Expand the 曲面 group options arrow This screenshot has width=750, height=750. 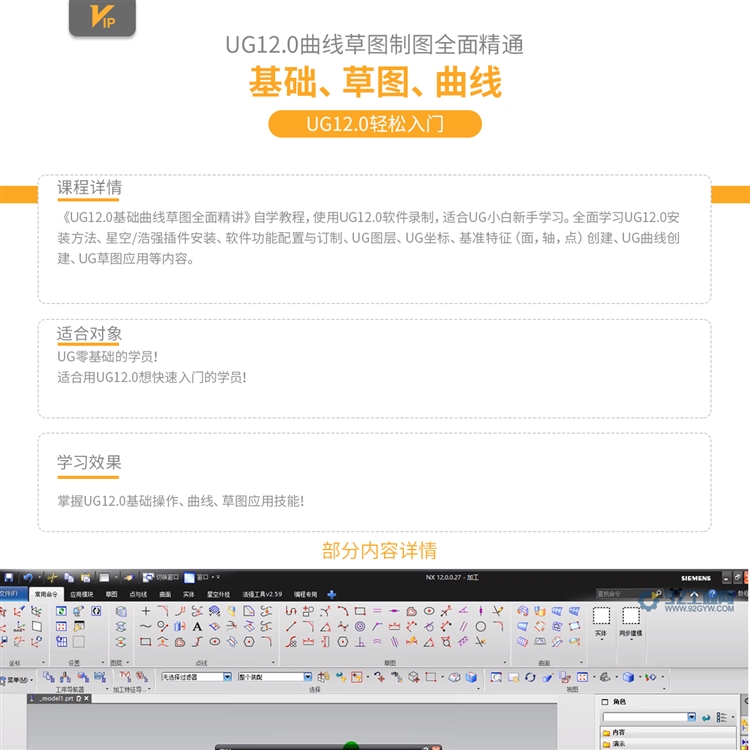click(582, 662)
